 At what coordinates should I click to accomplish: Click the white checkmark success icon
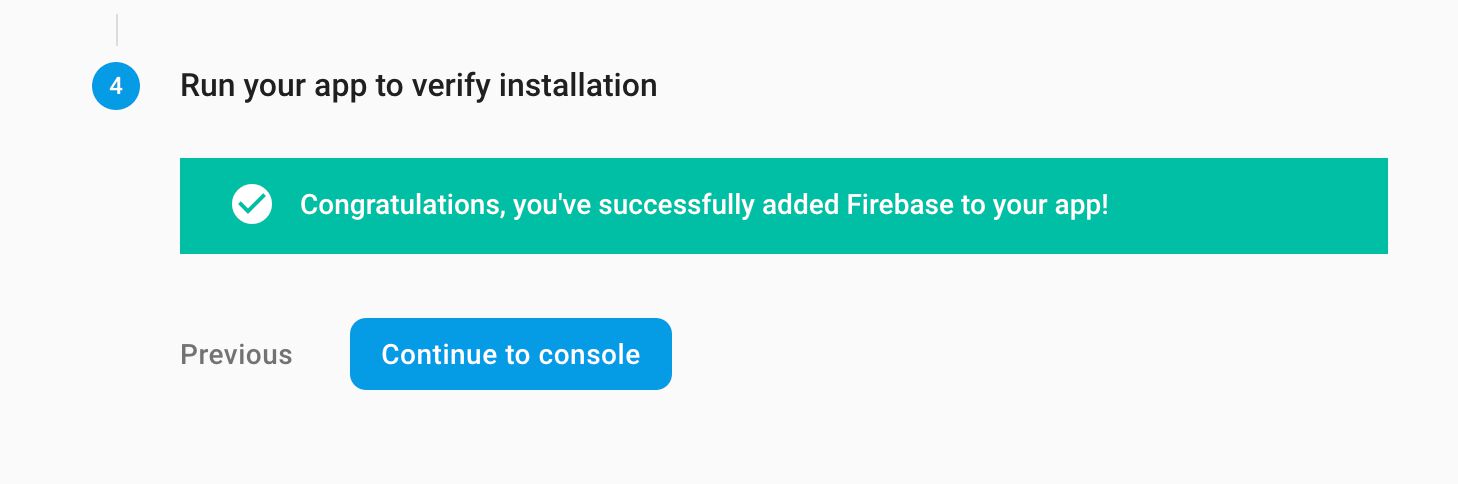pos(252,205)
